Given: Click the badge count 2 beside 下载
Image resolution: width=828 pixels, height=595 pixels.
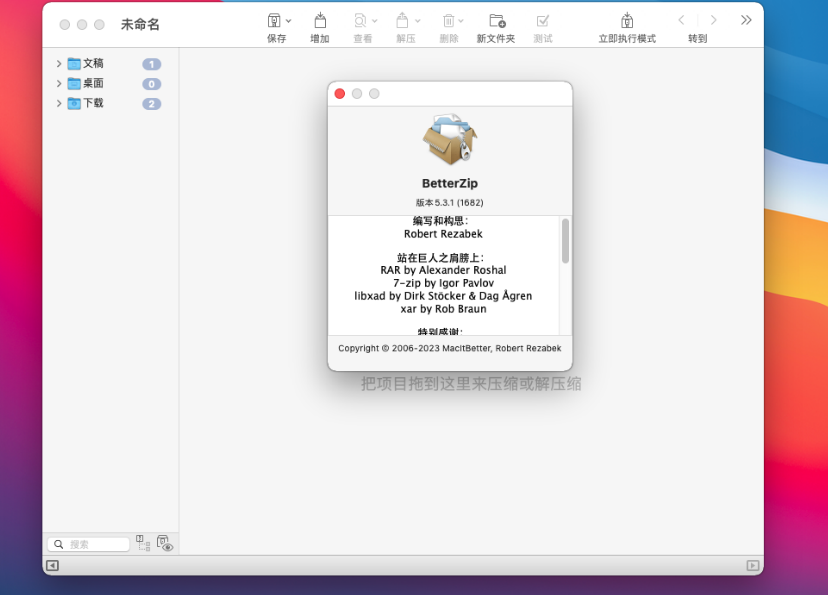Looking at the screenshot, I should point(152,104).
